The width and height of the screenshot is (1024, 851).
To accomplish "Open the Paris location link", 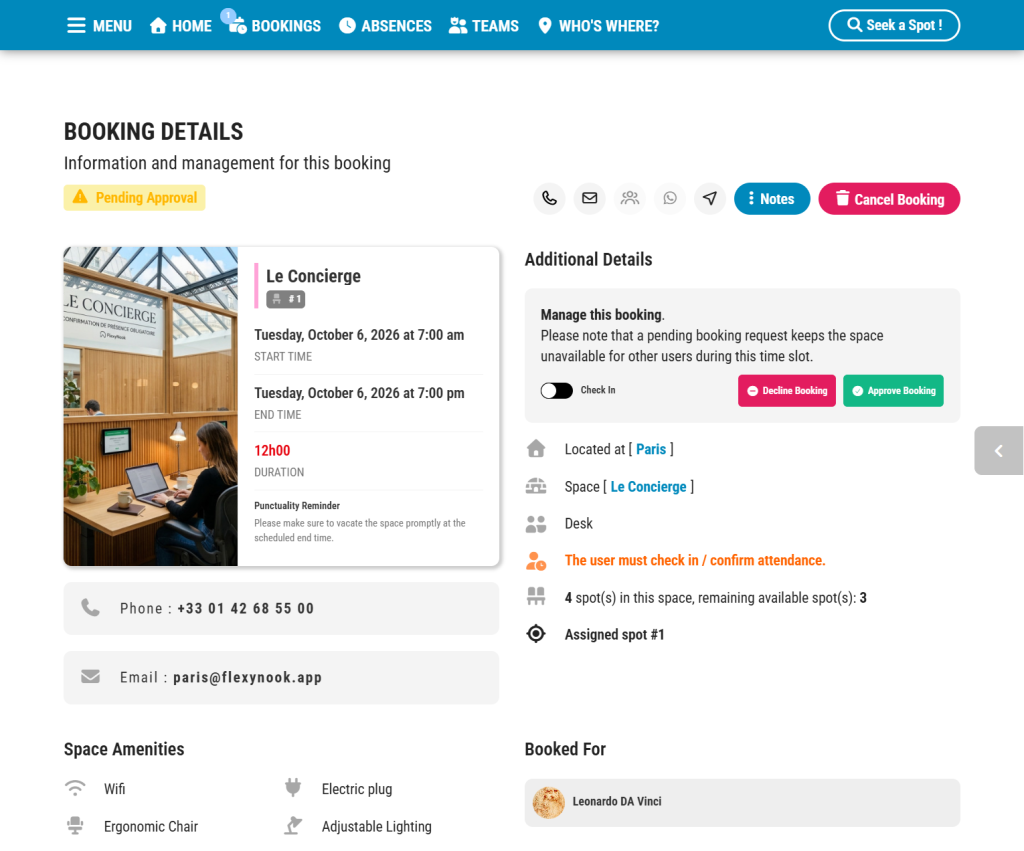I will (651, 449).
